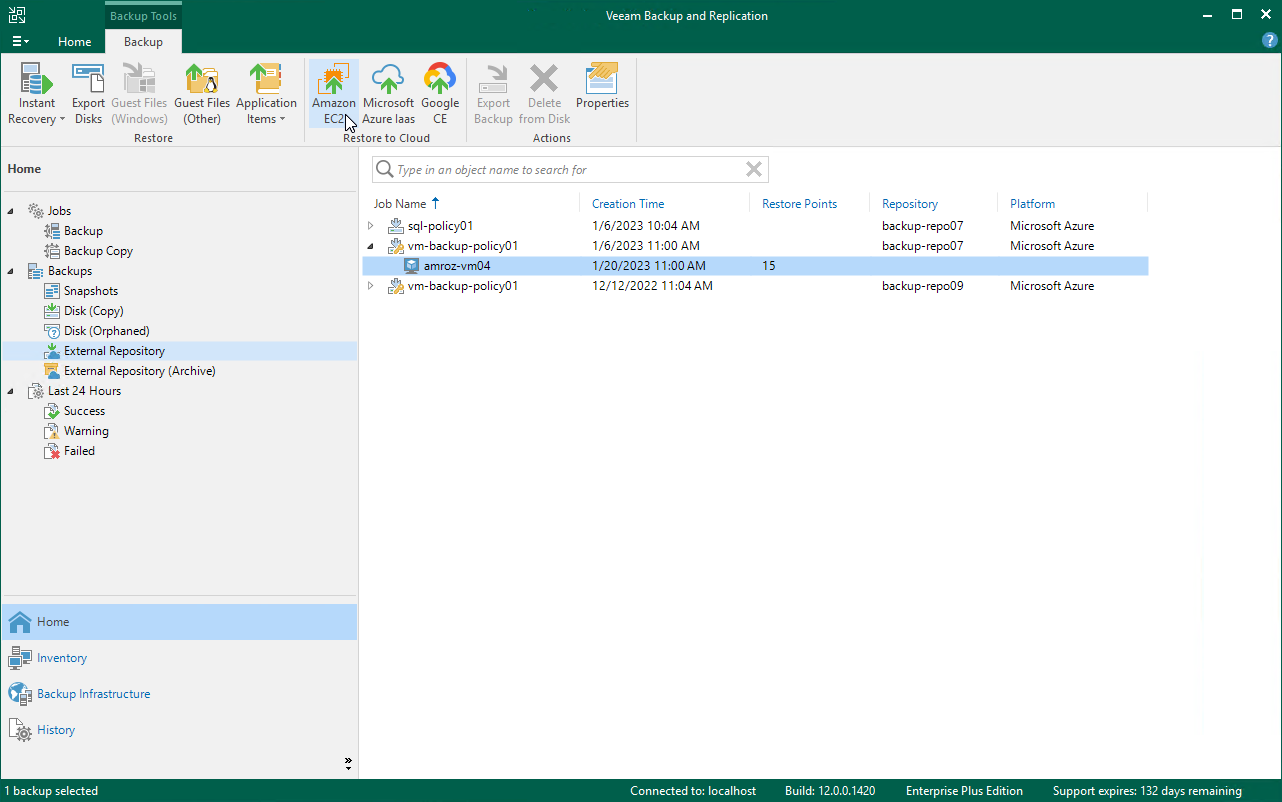Open Guest Files (Other) restore

pos(202,95)
